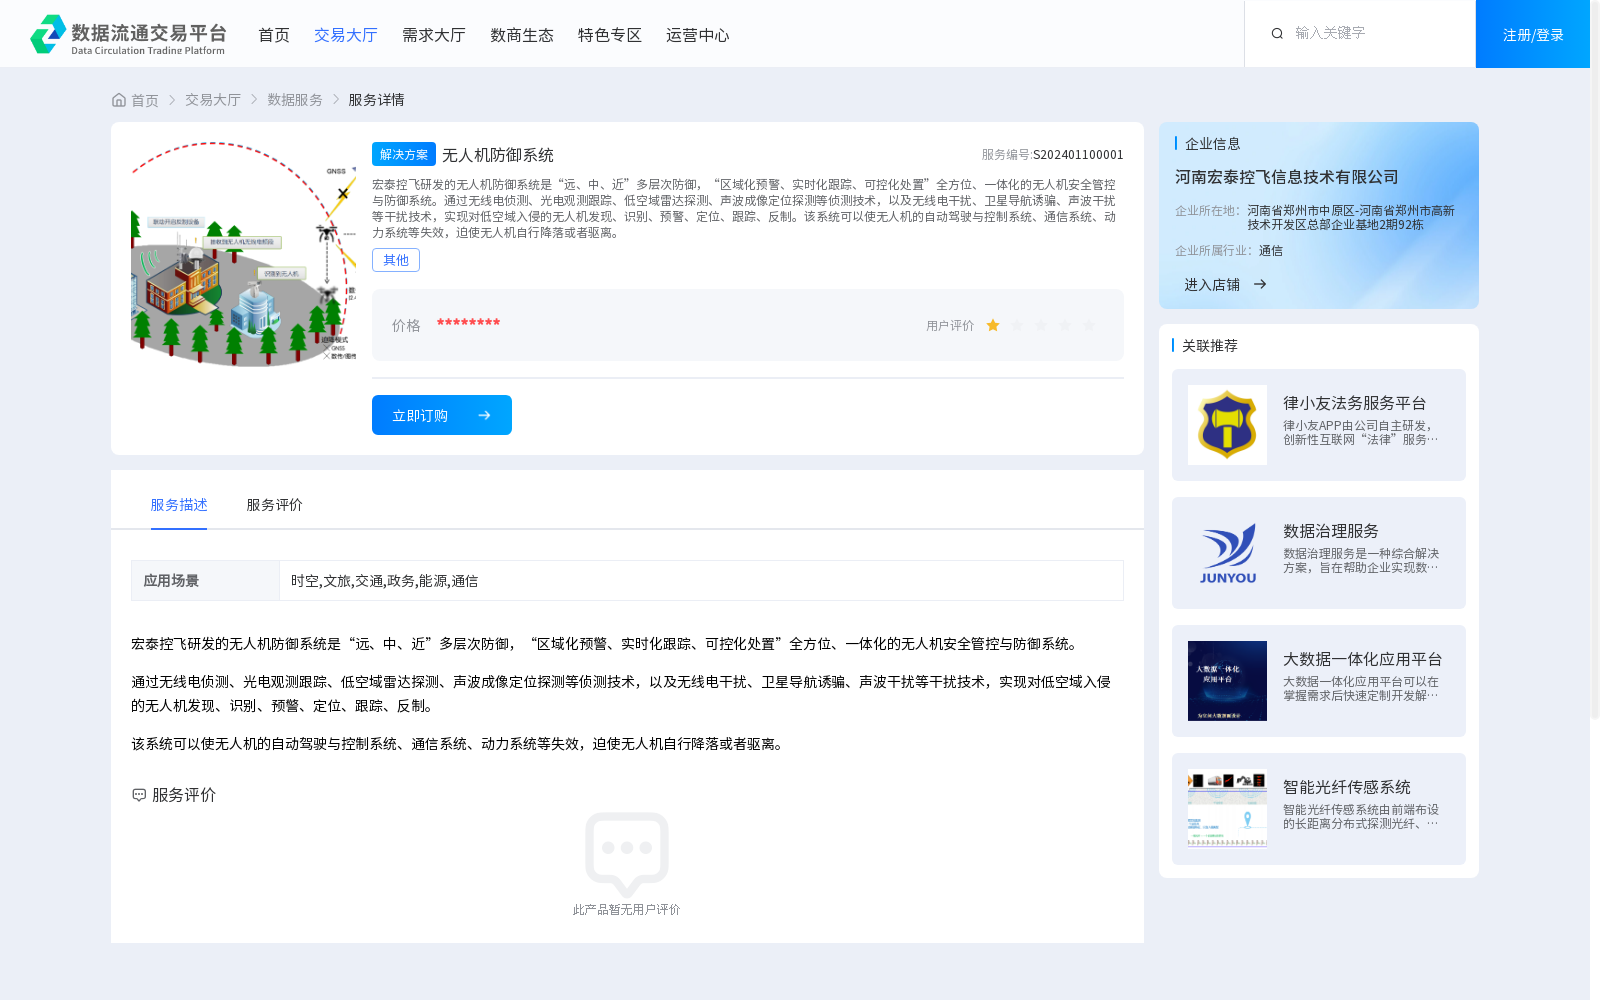Click the platform logo icon
Screen dimensions: 1600x1000
coord(48,34)
